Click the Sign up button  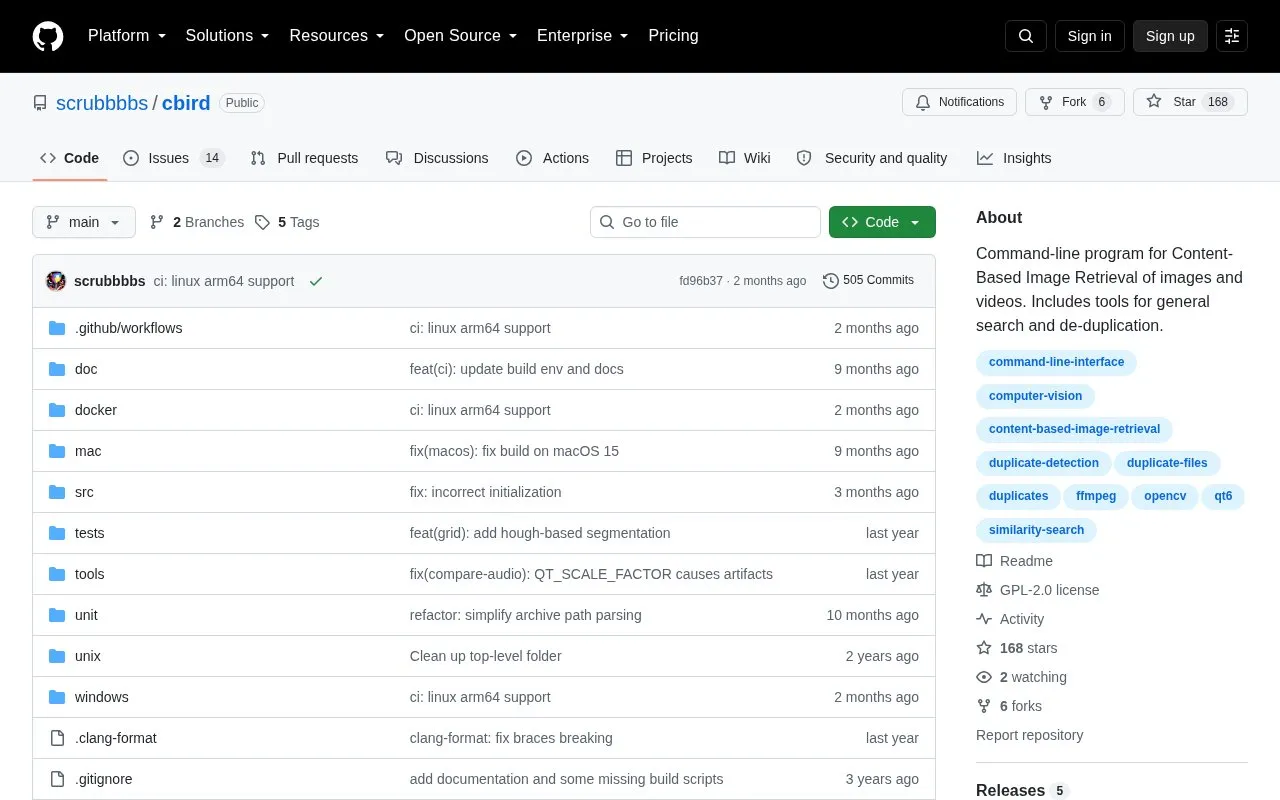(1170, 36)
